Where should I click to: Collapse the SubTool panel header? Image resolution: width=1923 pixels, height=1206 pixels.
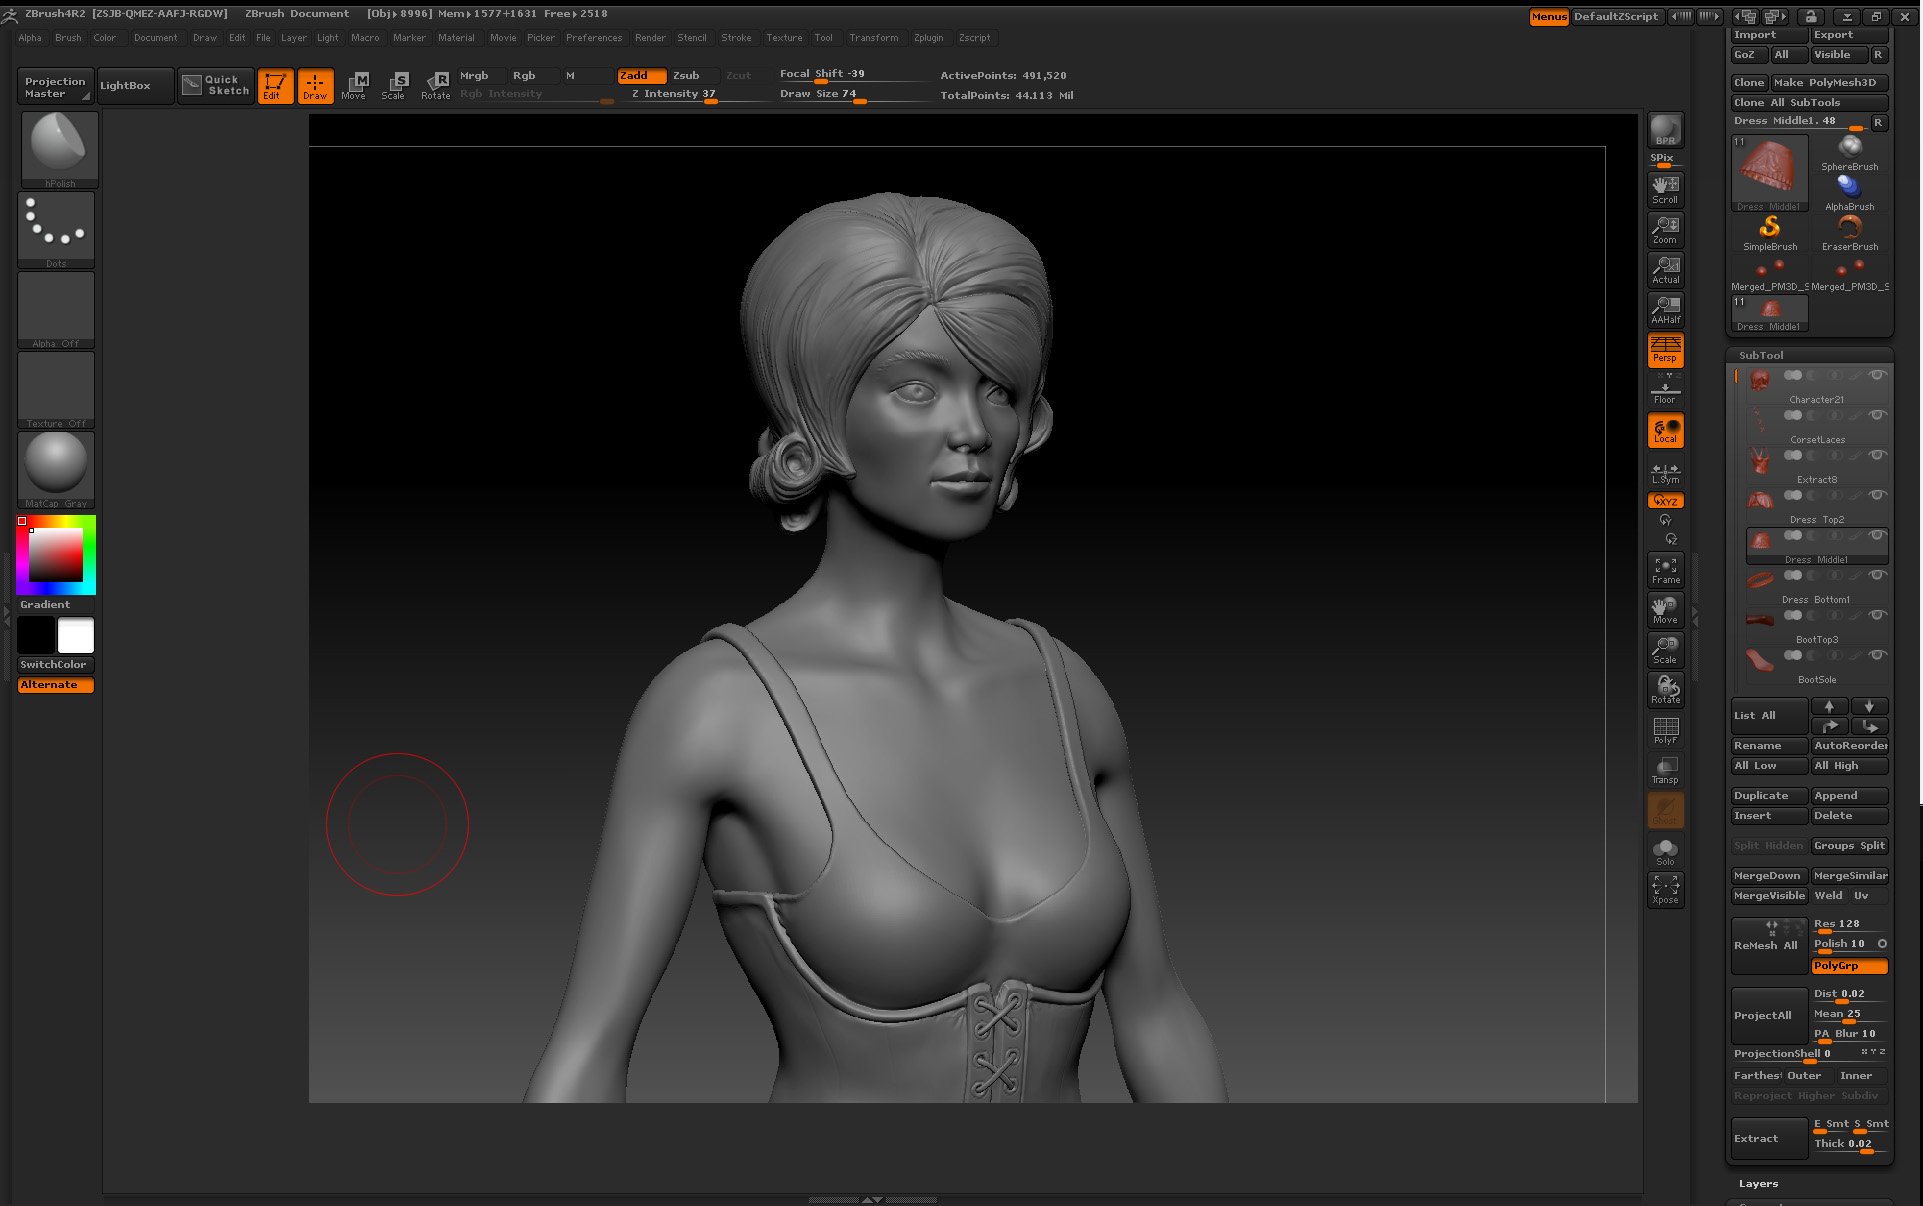coord(1761,356)
